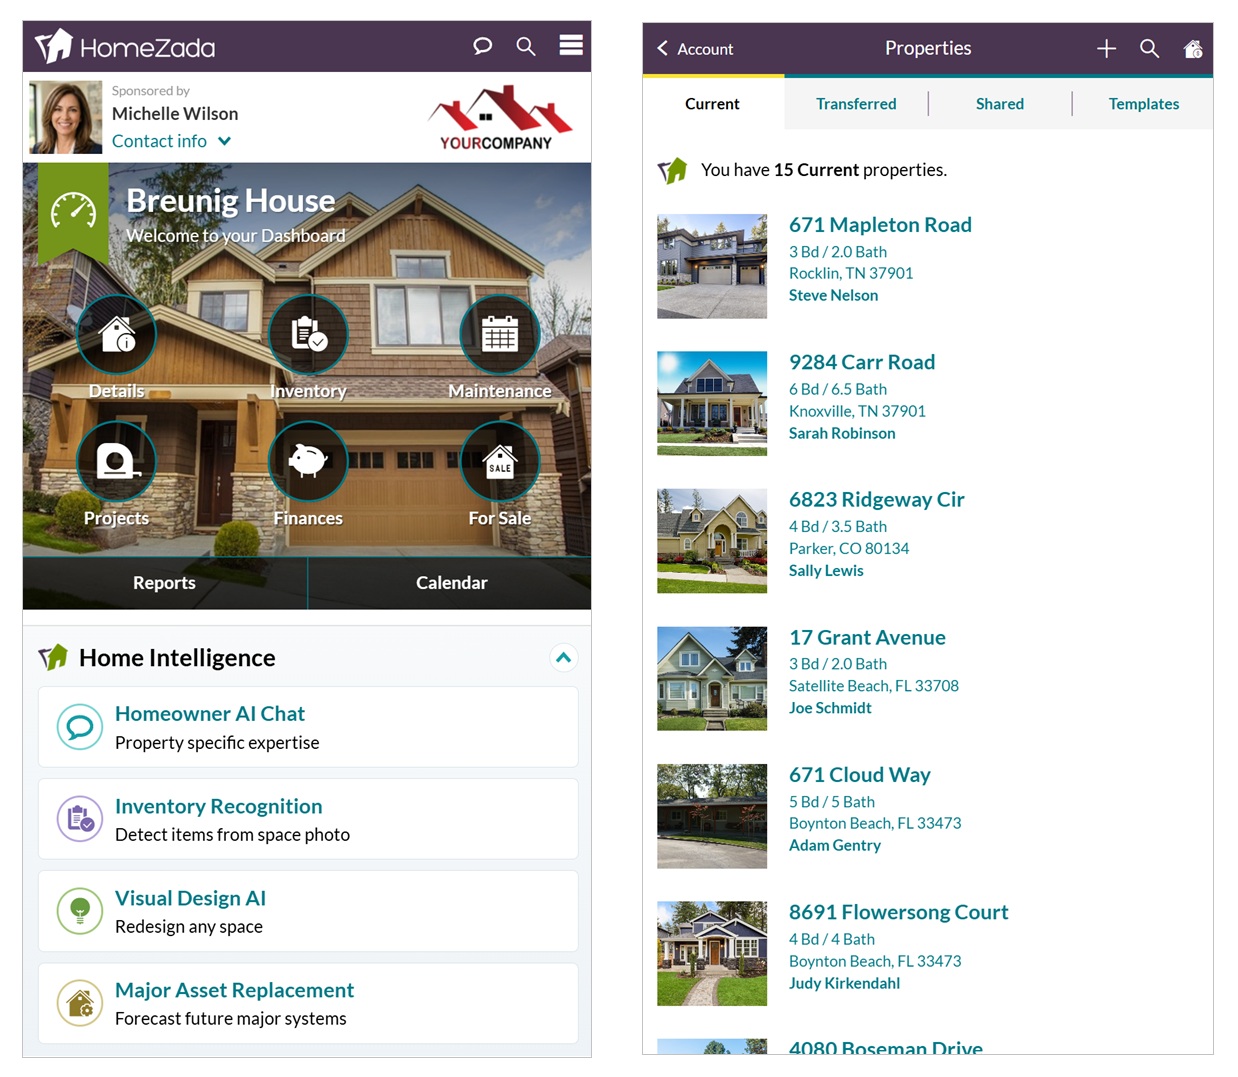Viewport: 1238px width, 1077px height.
Task: Open 8691 Flowersong Court property
Action: [898, 912]
